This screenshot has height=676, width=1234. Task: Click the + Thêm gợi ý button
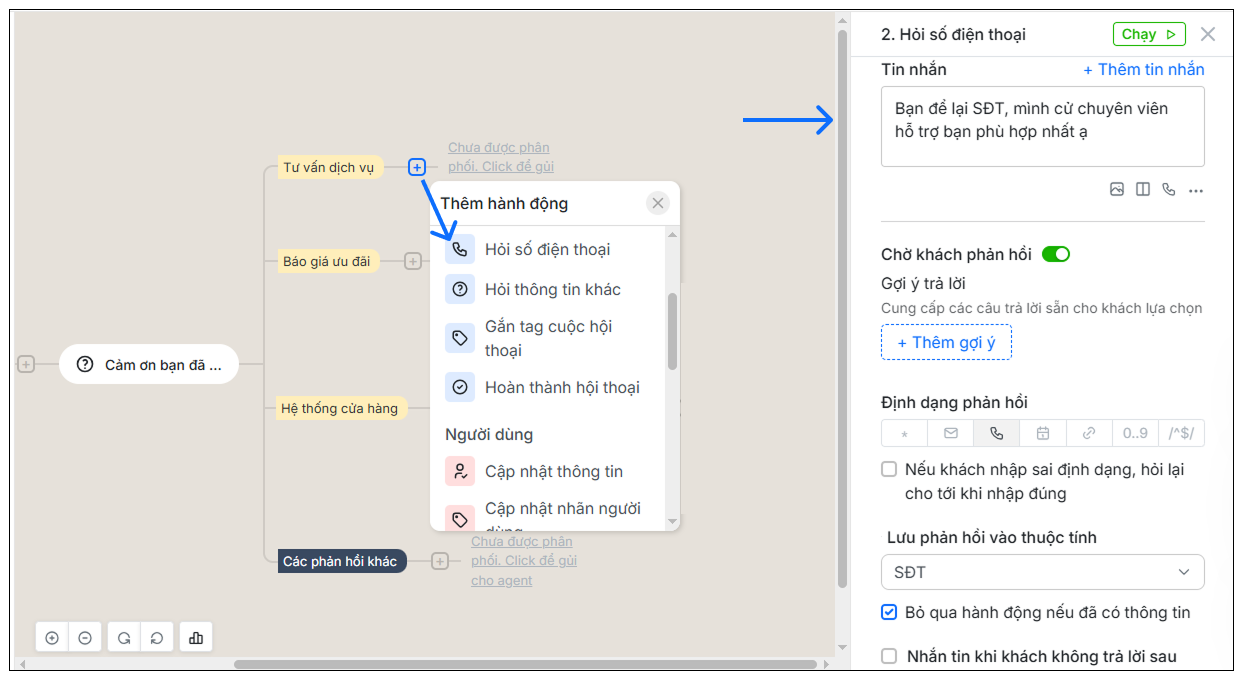tap(946, 342)
